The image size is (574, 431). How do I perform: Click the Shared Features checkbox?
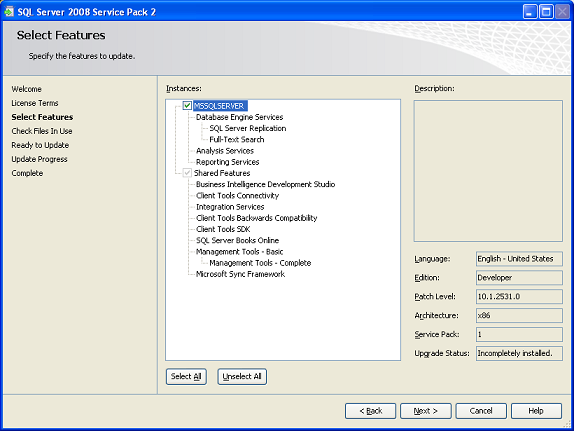[x=187, y=173]
